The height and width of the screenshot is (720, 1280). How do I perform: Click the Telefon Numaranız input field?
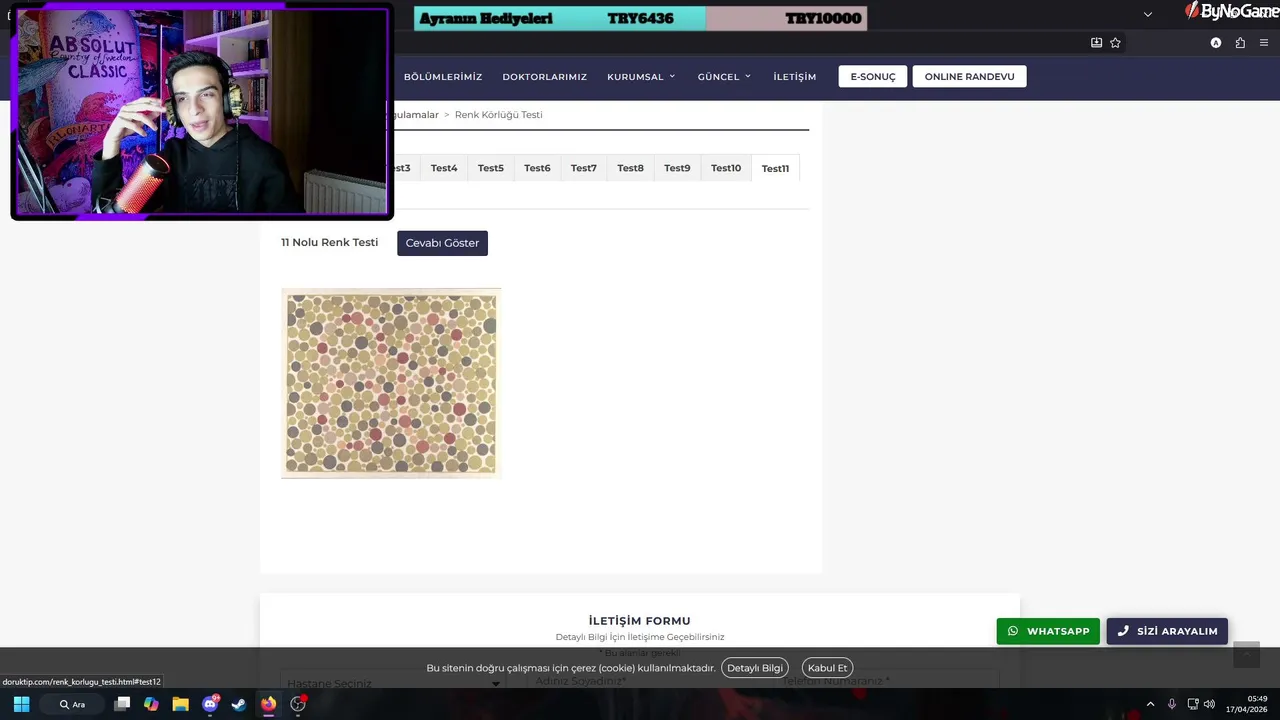[887, 681]
